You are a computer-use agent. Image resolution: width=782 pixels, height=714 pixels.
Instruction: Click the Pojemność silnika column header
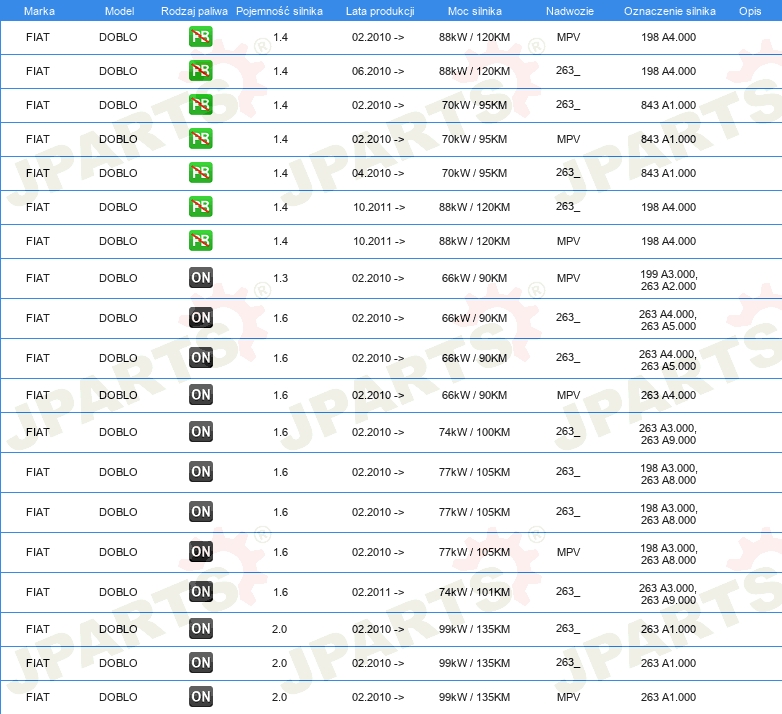coord(279,11)
